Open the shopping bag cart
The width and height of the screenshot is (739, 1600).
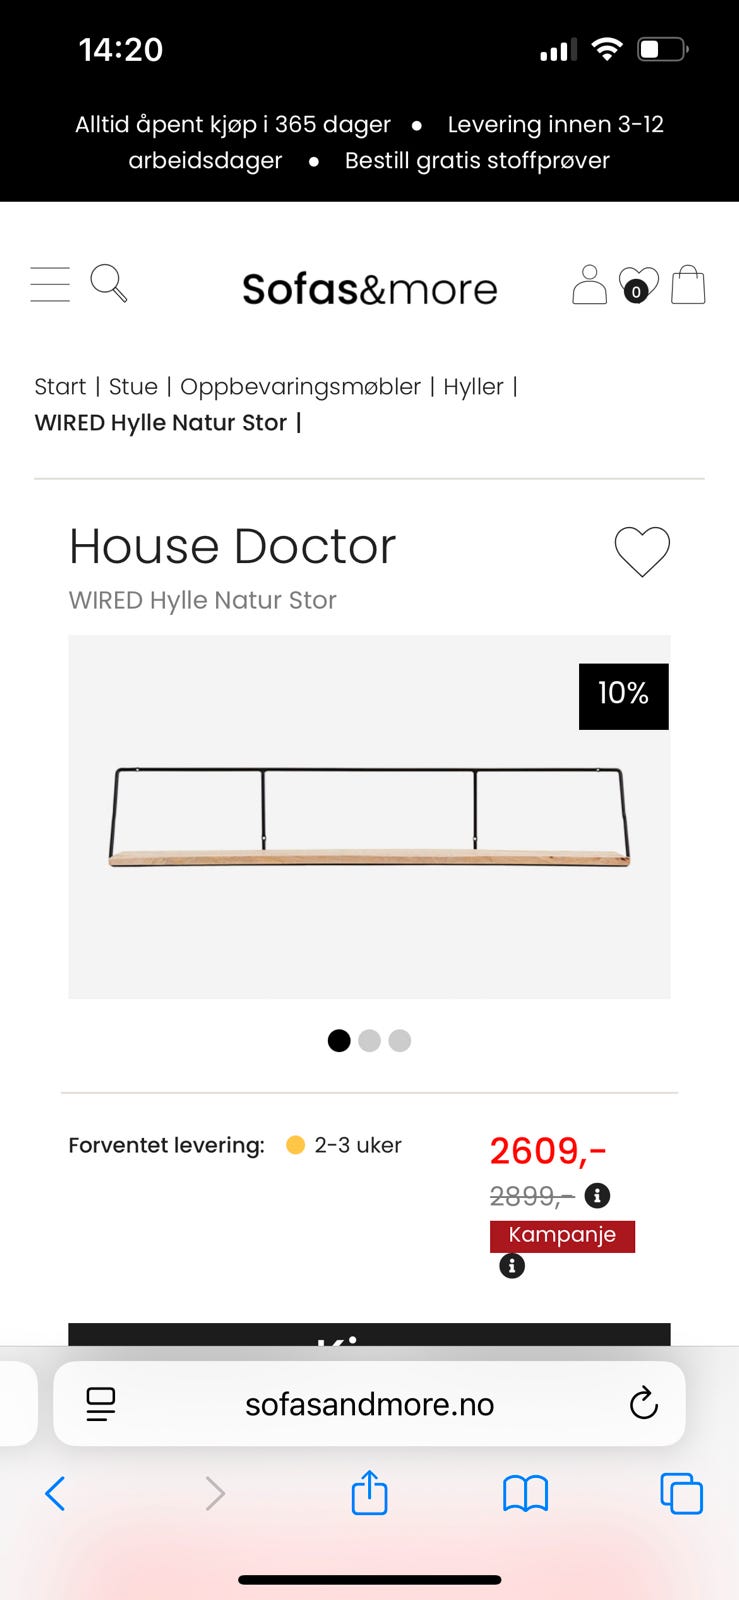tap(688, 285)
